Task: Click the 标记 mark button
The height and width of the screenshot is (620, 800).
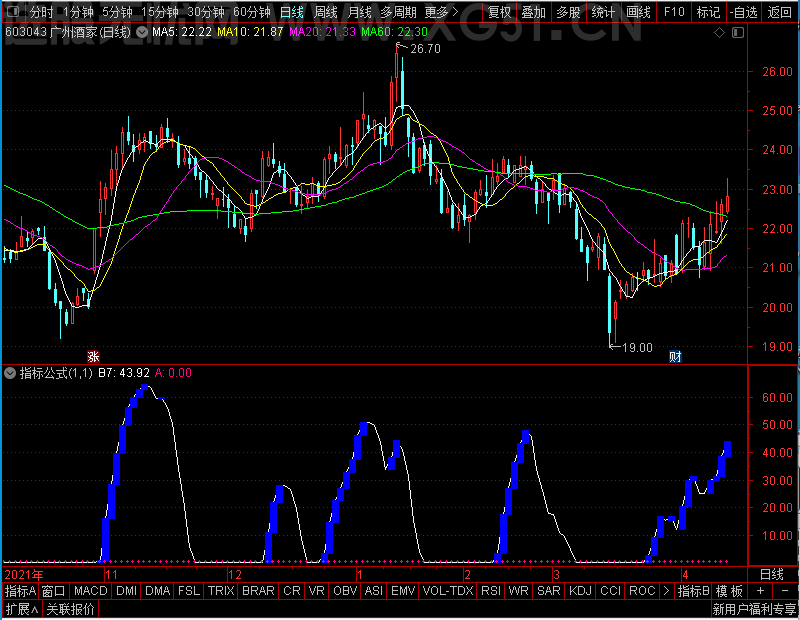Action: 708,11
